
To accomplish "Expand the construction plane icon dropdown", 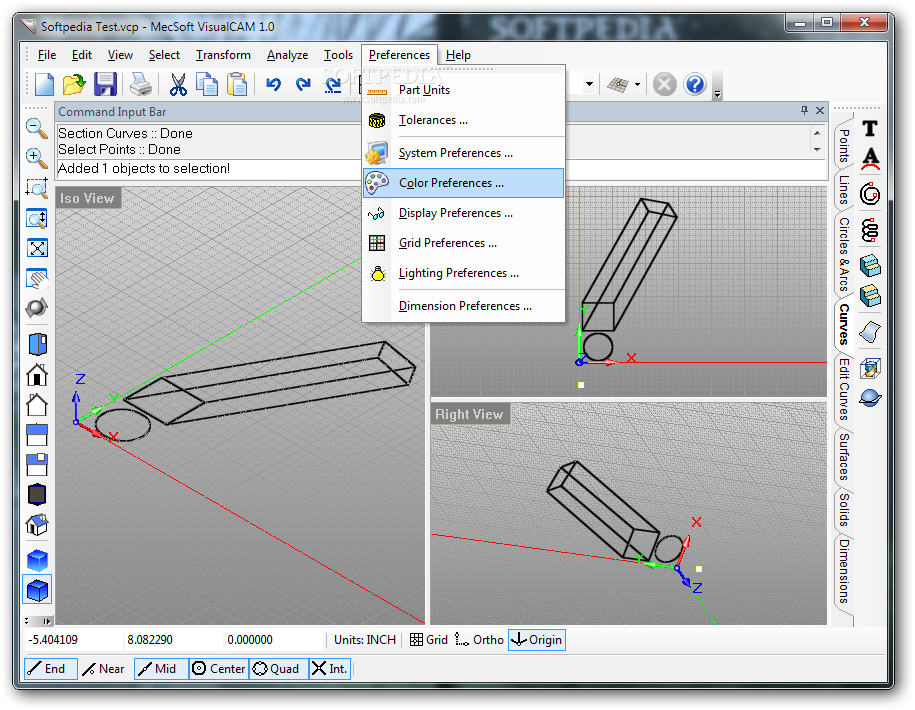I will [637, 85].
